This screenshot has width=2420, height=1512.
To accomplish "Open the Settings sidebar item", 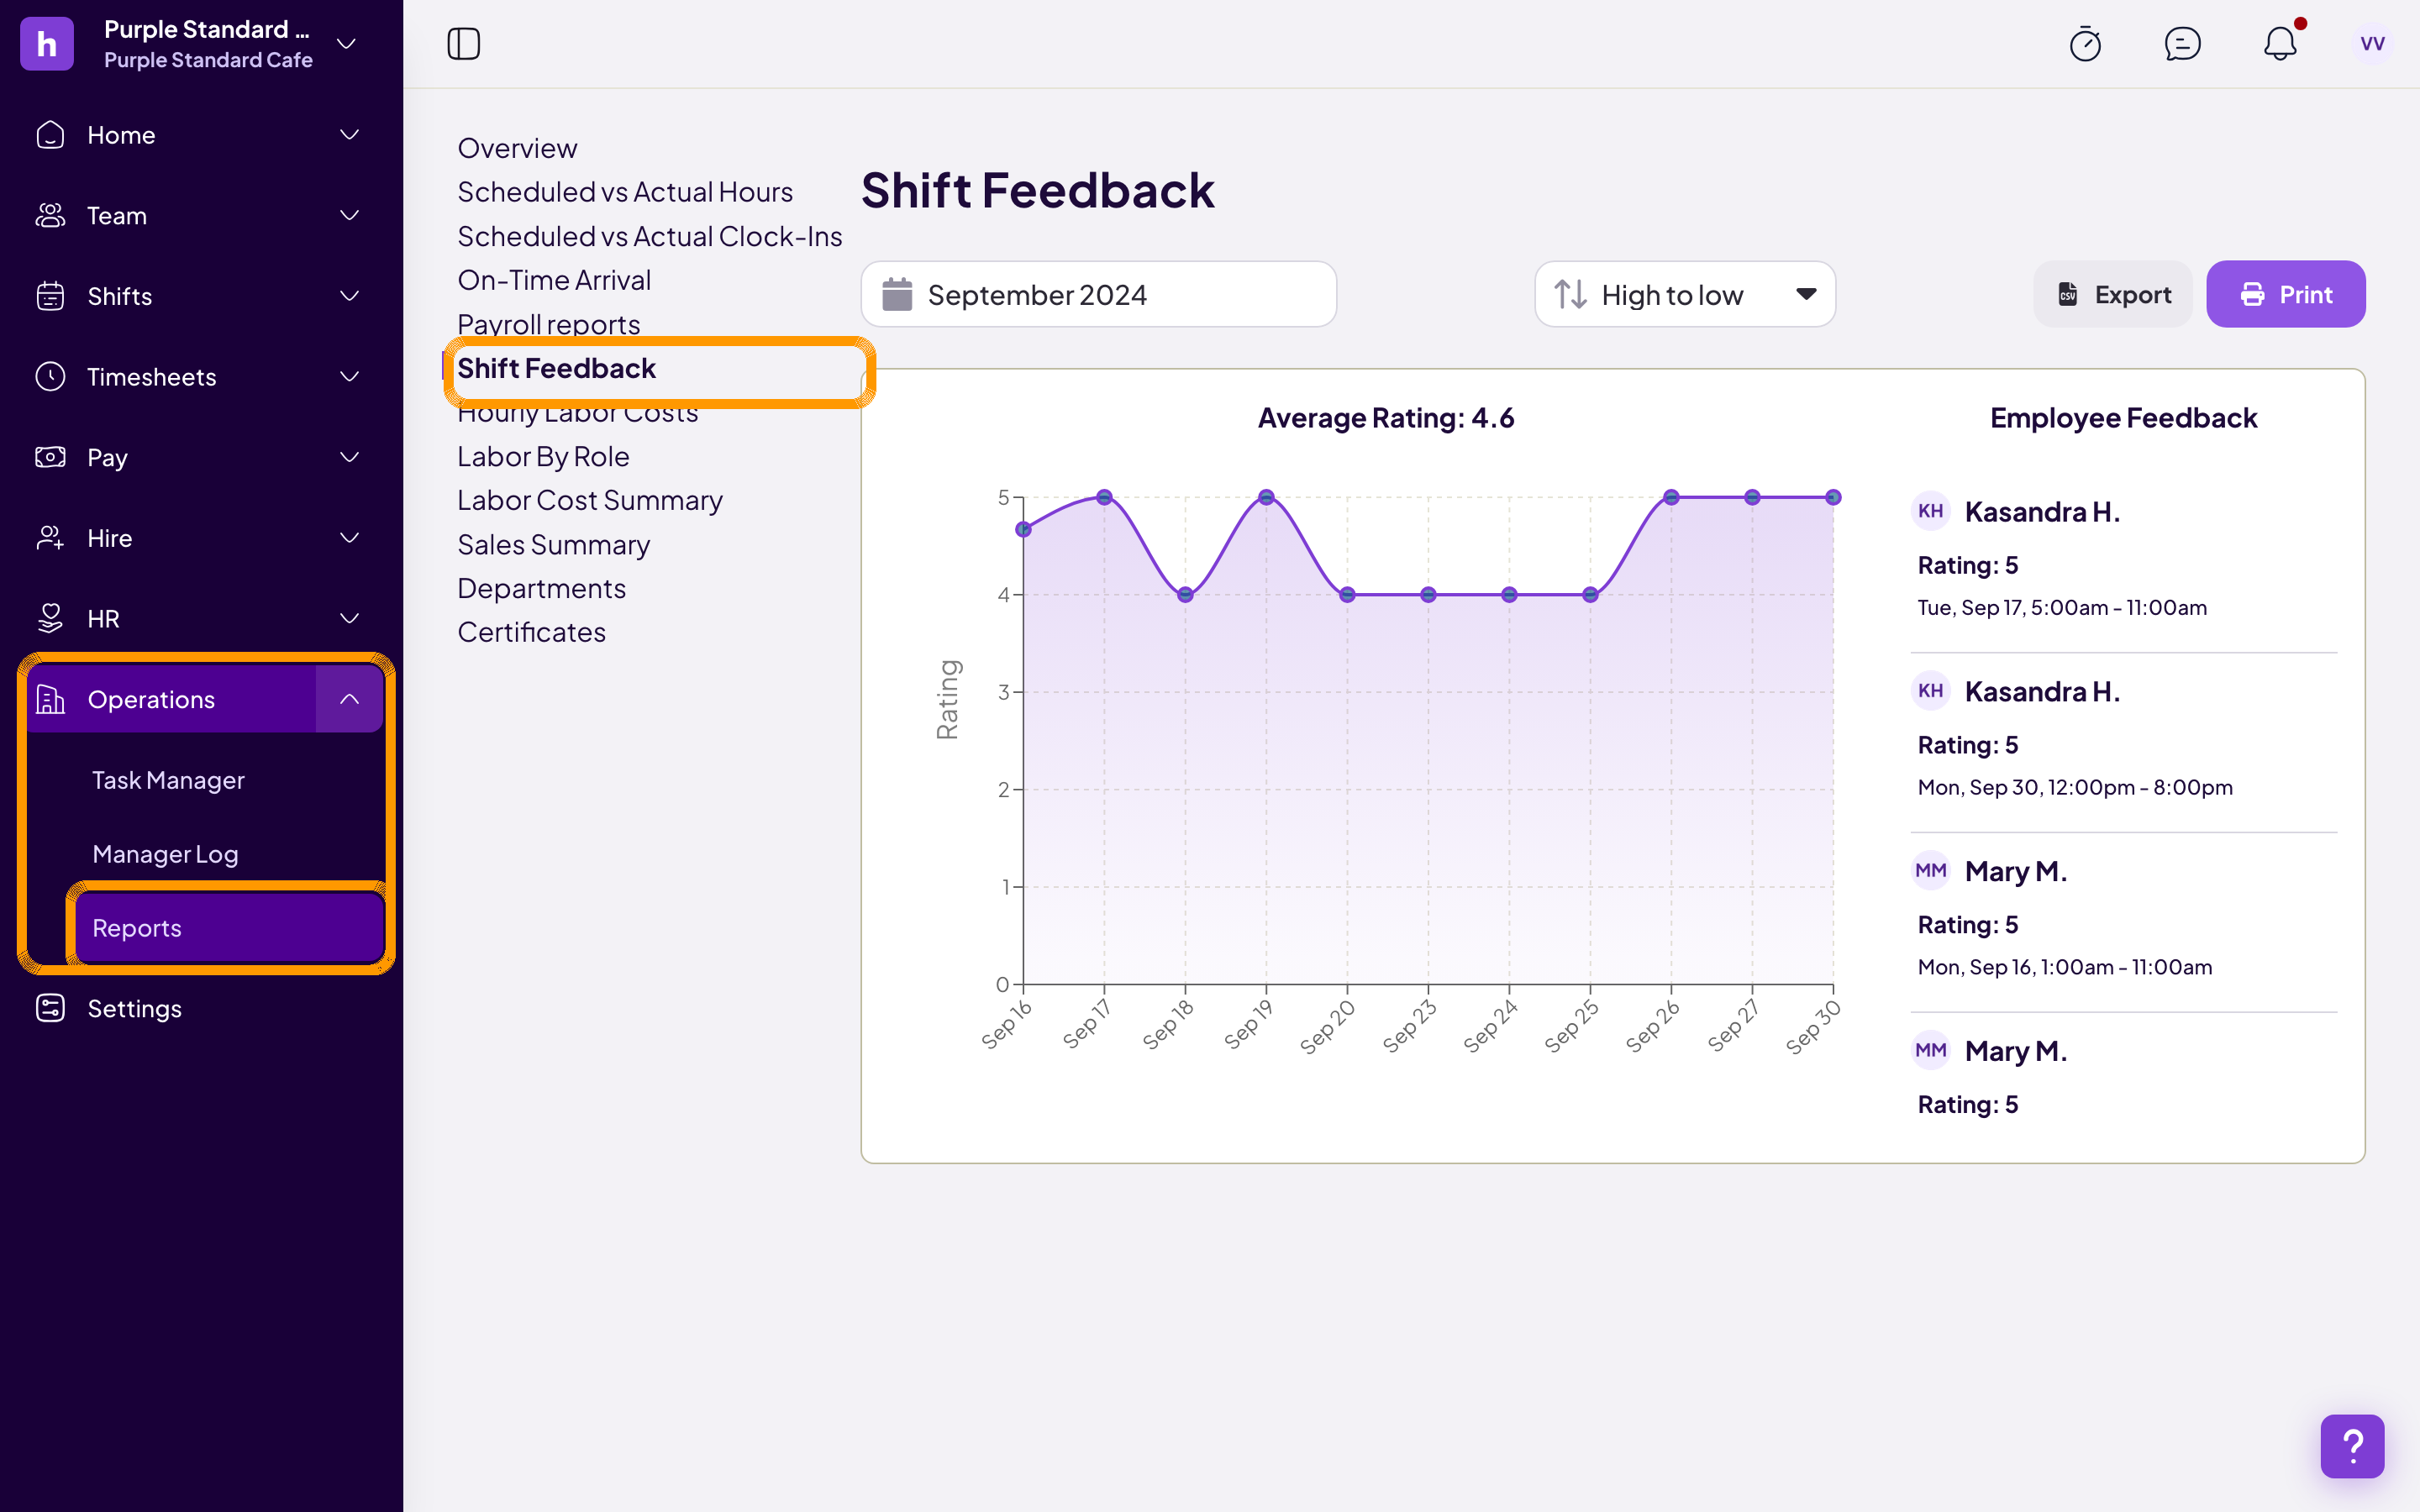I will coord(134,1008).
